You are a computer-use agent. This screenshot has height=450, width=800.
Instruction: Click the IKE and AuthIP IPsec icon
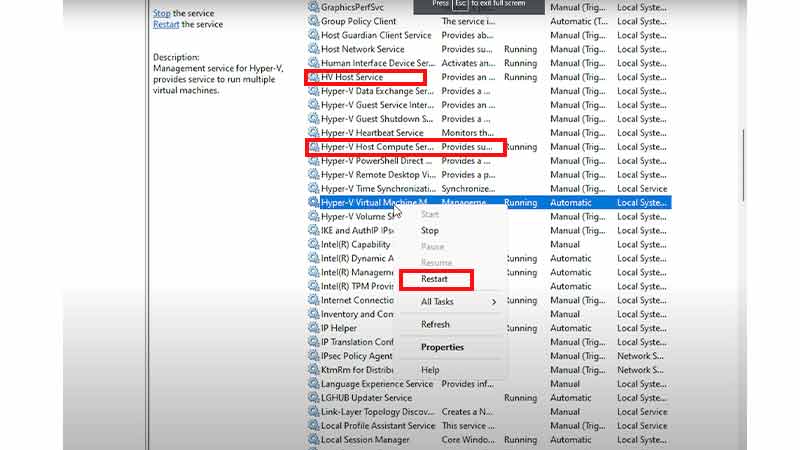pos(313,230)
